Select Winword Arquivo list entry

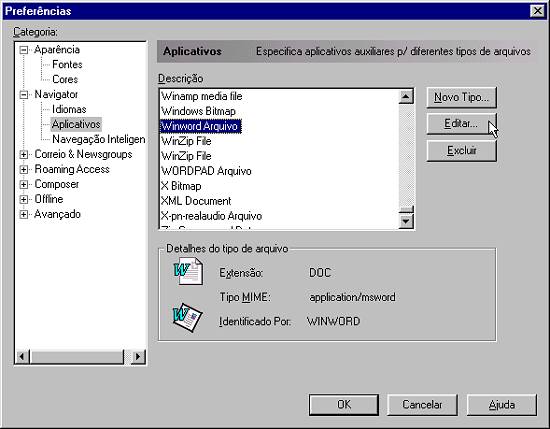click(x=200, y=126)
